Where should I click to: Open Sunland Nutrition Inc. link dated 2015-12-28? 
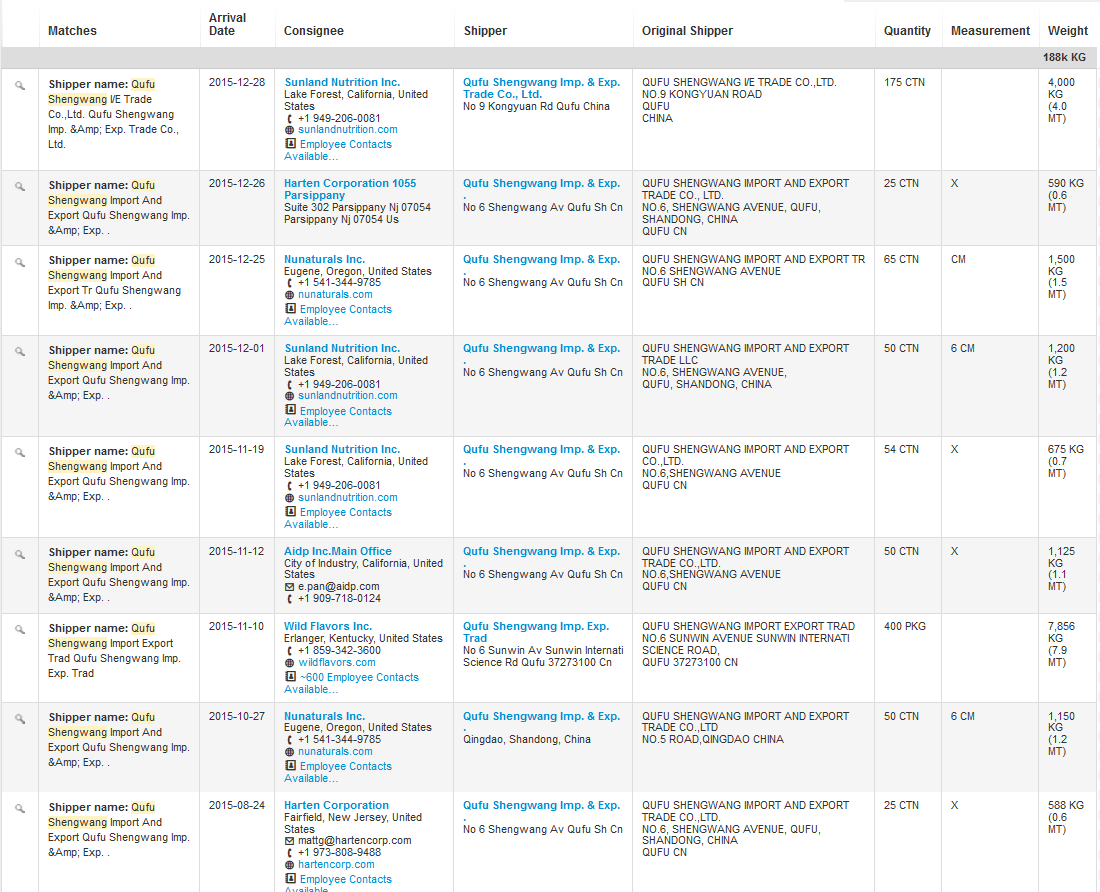(342, 82)
